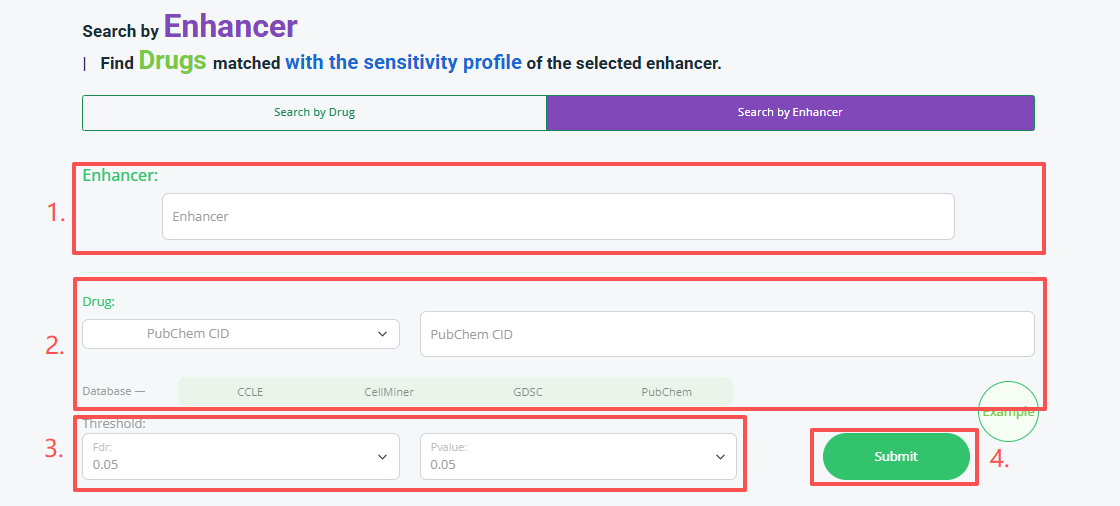Open the PubChem CID type dropdown
1120x506 pixels.
pyautogui.click(x=241, y=334)
